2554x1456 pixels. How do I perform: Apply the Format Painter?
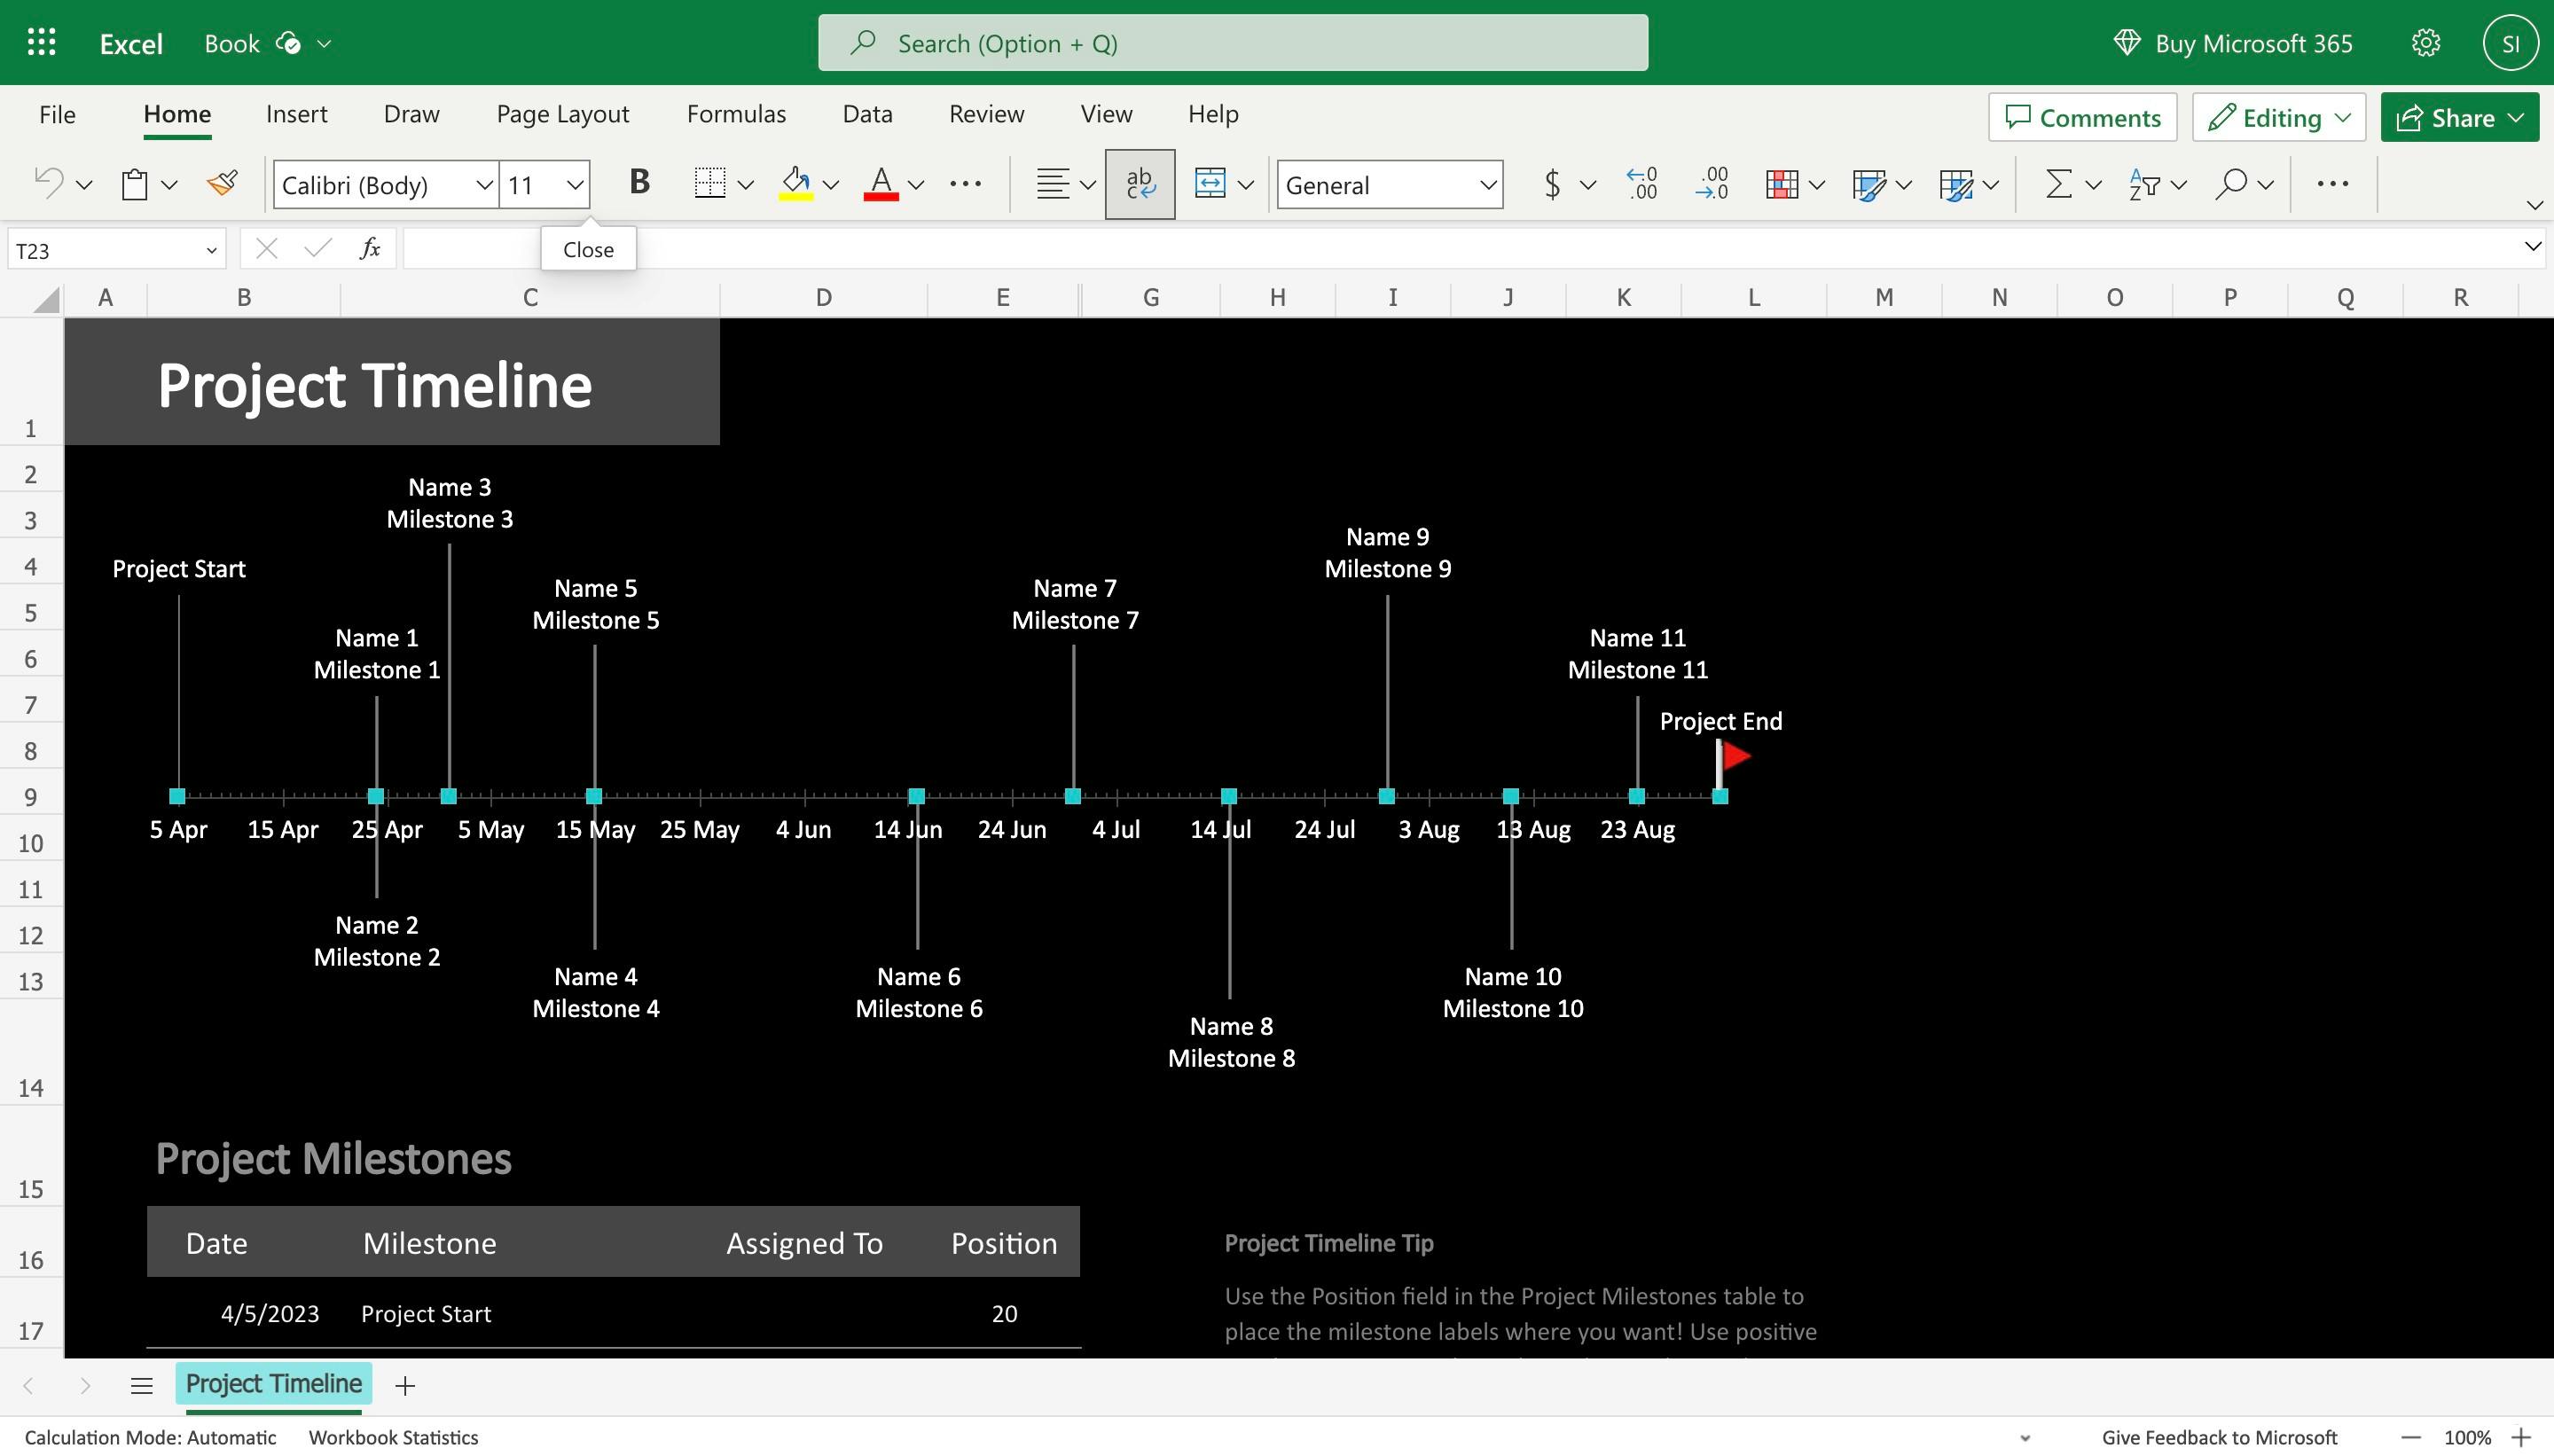221,183
